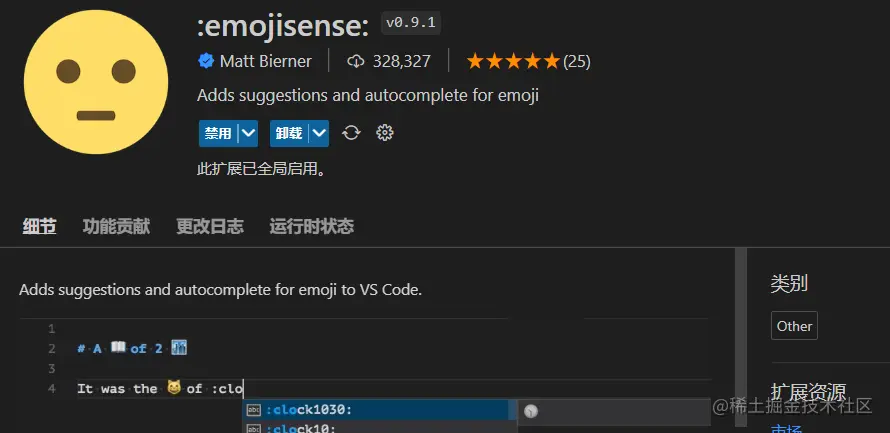890x433 pixels.
Task: Click the description 'Adds suggestions and autocomplete for emoji'
Action: point(368,95)
